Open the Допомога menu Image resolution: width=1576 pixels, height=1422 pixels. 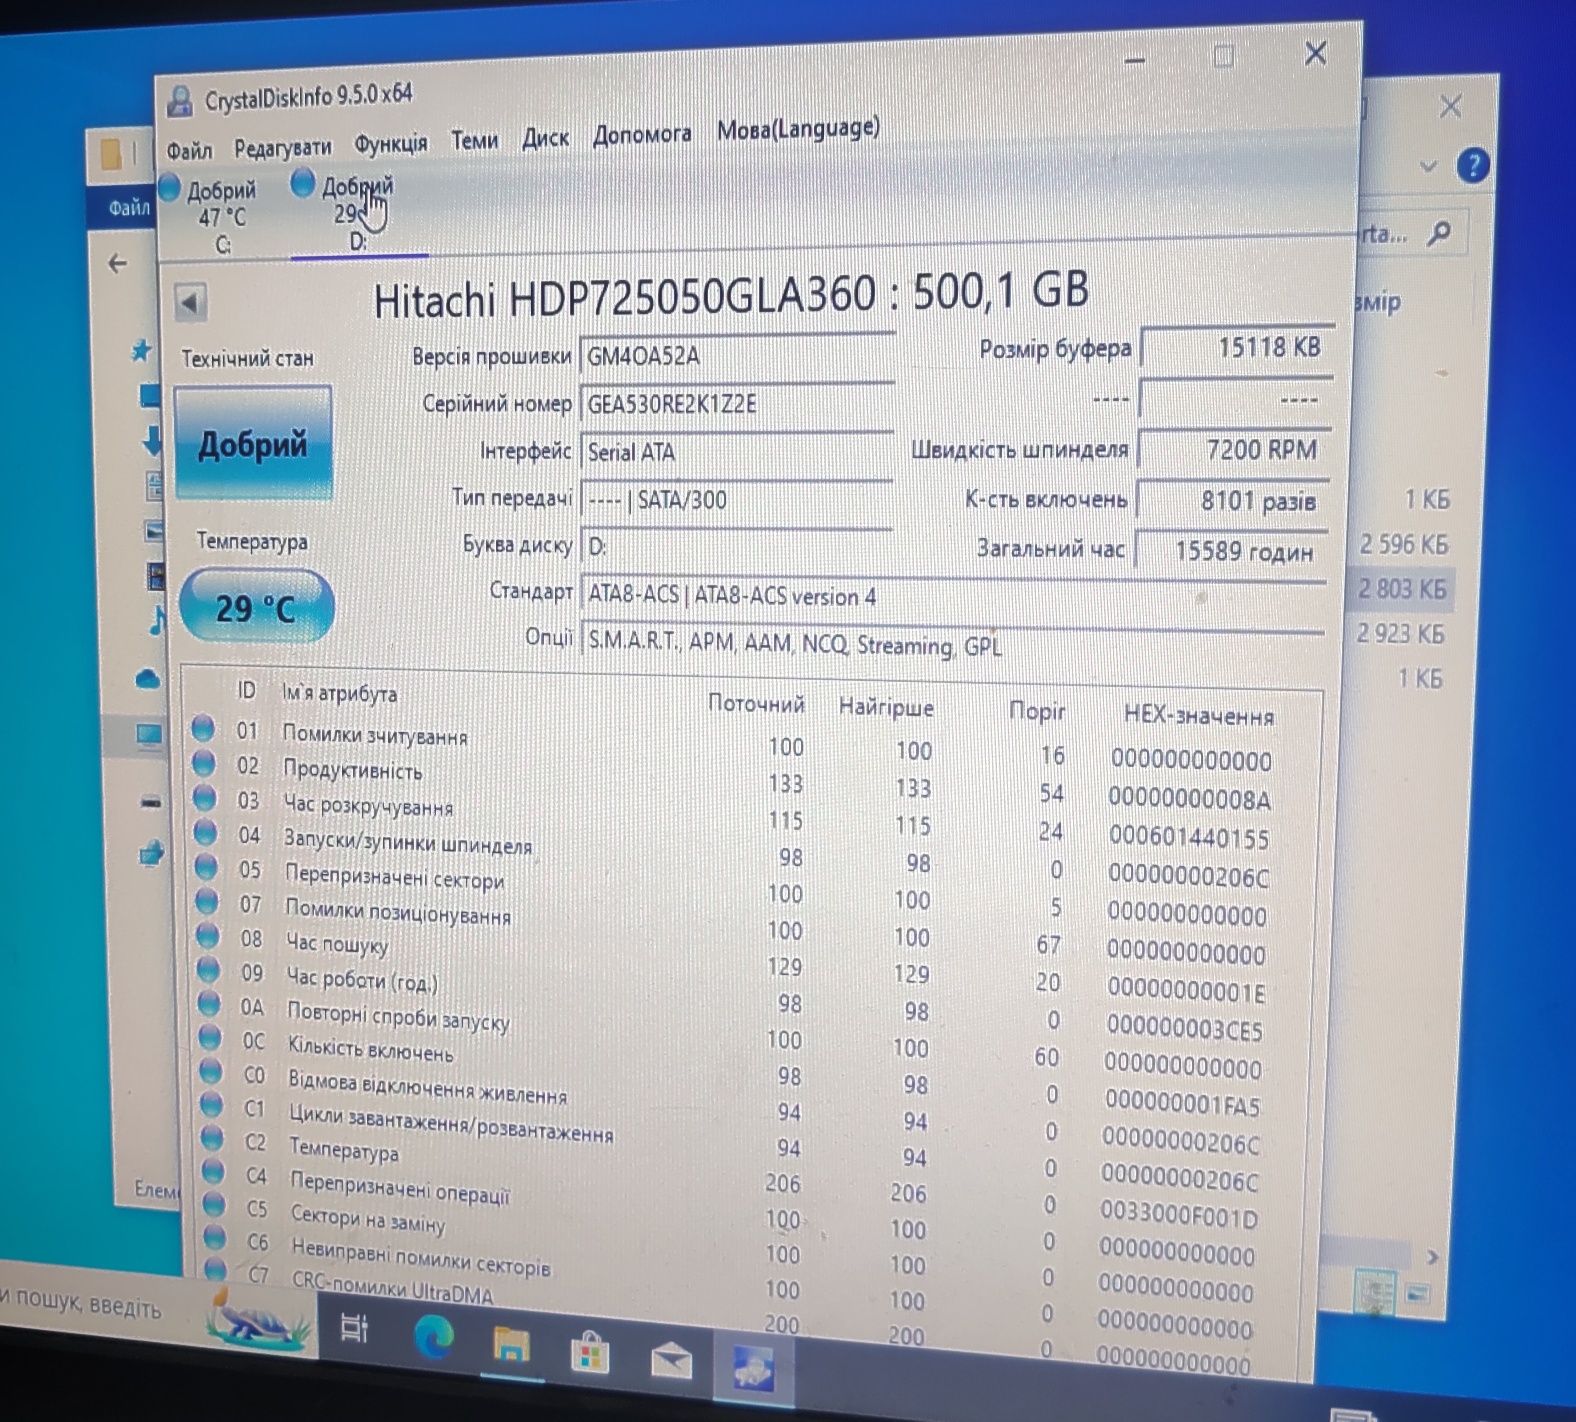coord(642,133)
